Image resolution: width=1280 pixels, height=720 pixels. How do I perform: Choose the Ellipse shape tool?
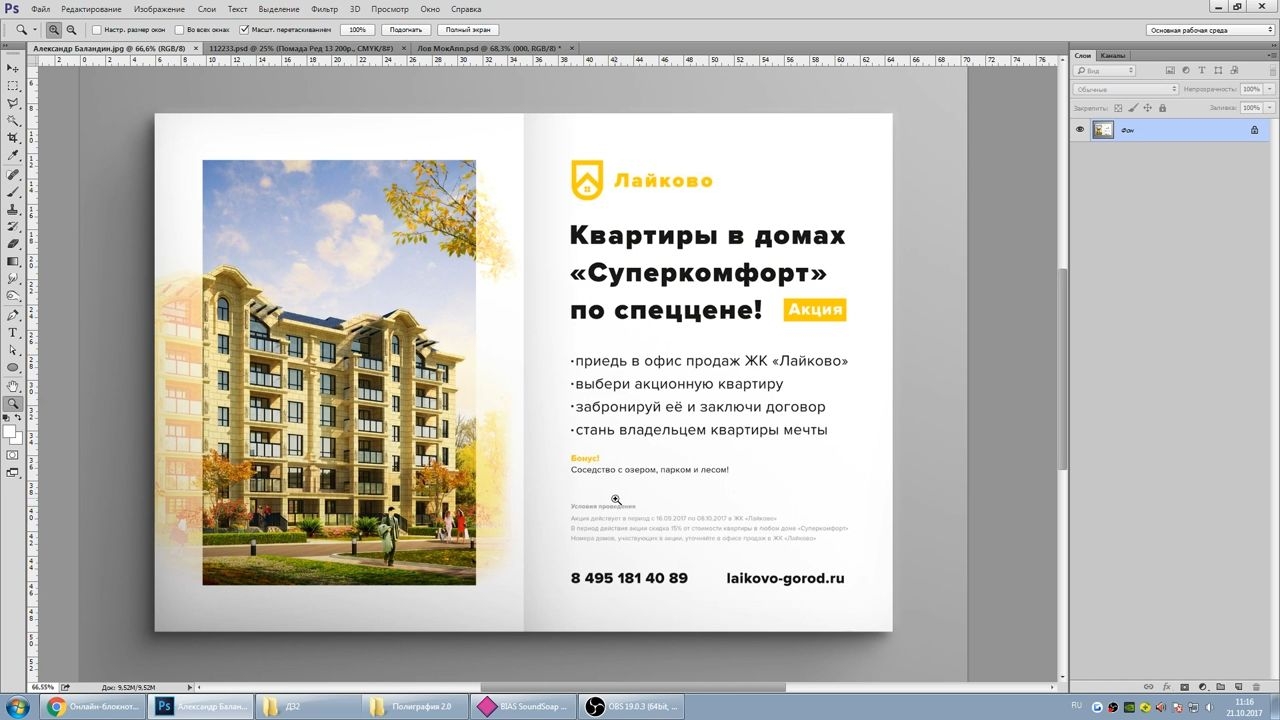coord(13,368)
